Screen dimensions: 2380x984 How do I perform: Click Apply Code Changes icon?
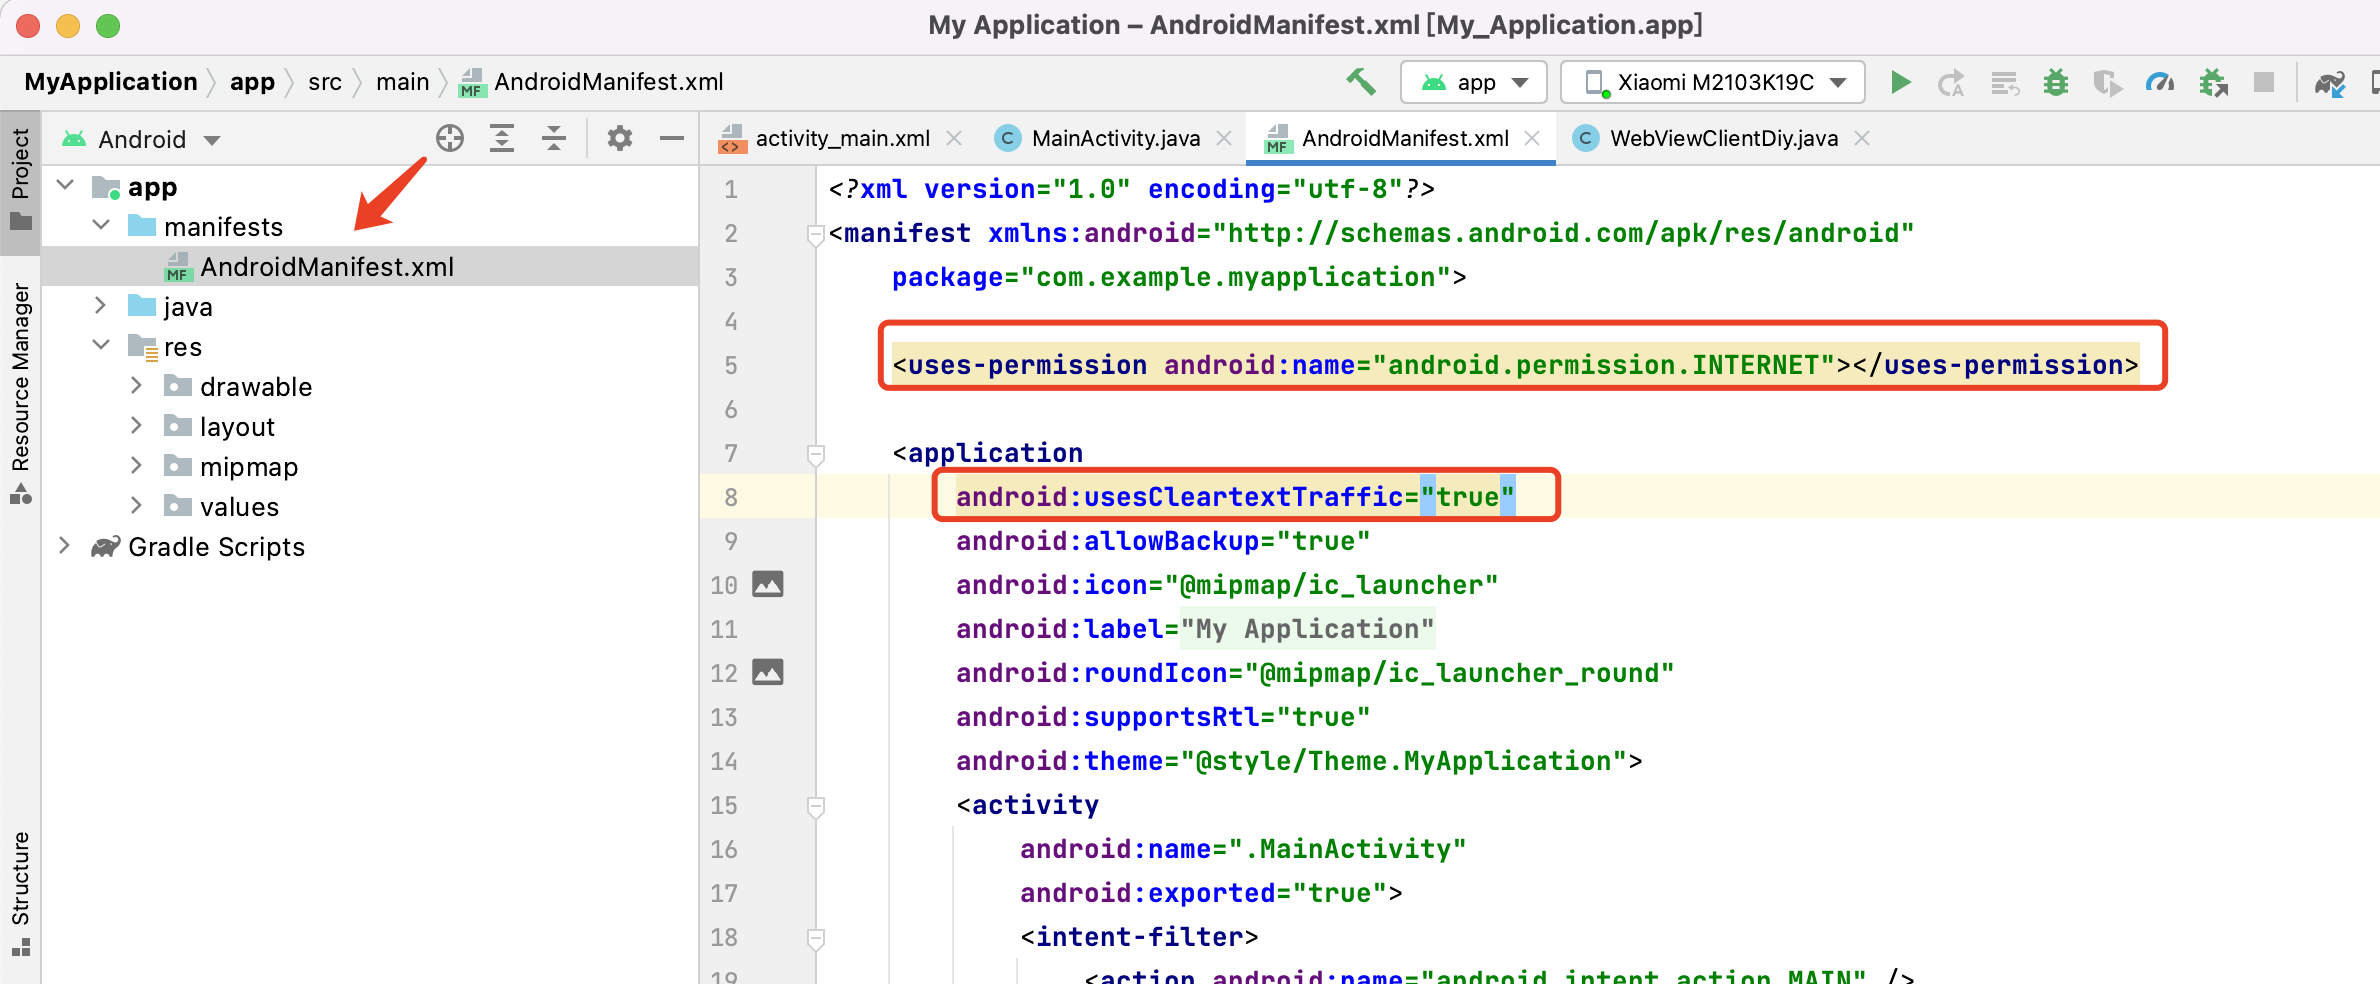click(x=2004, y=83)
